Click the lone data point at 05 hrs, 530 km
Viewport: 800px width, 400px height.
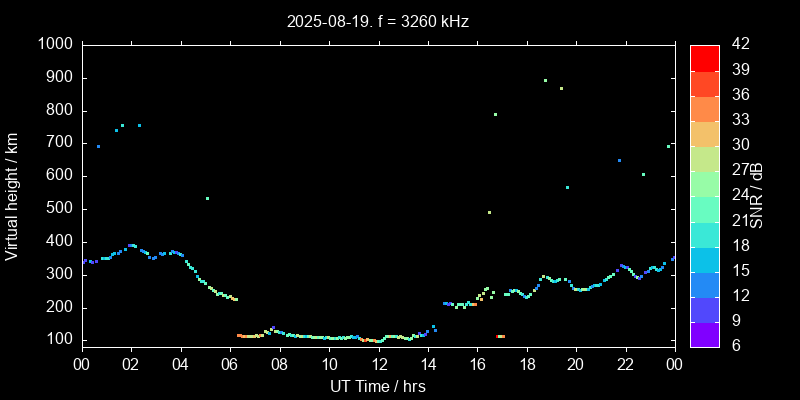click(207, 198)
